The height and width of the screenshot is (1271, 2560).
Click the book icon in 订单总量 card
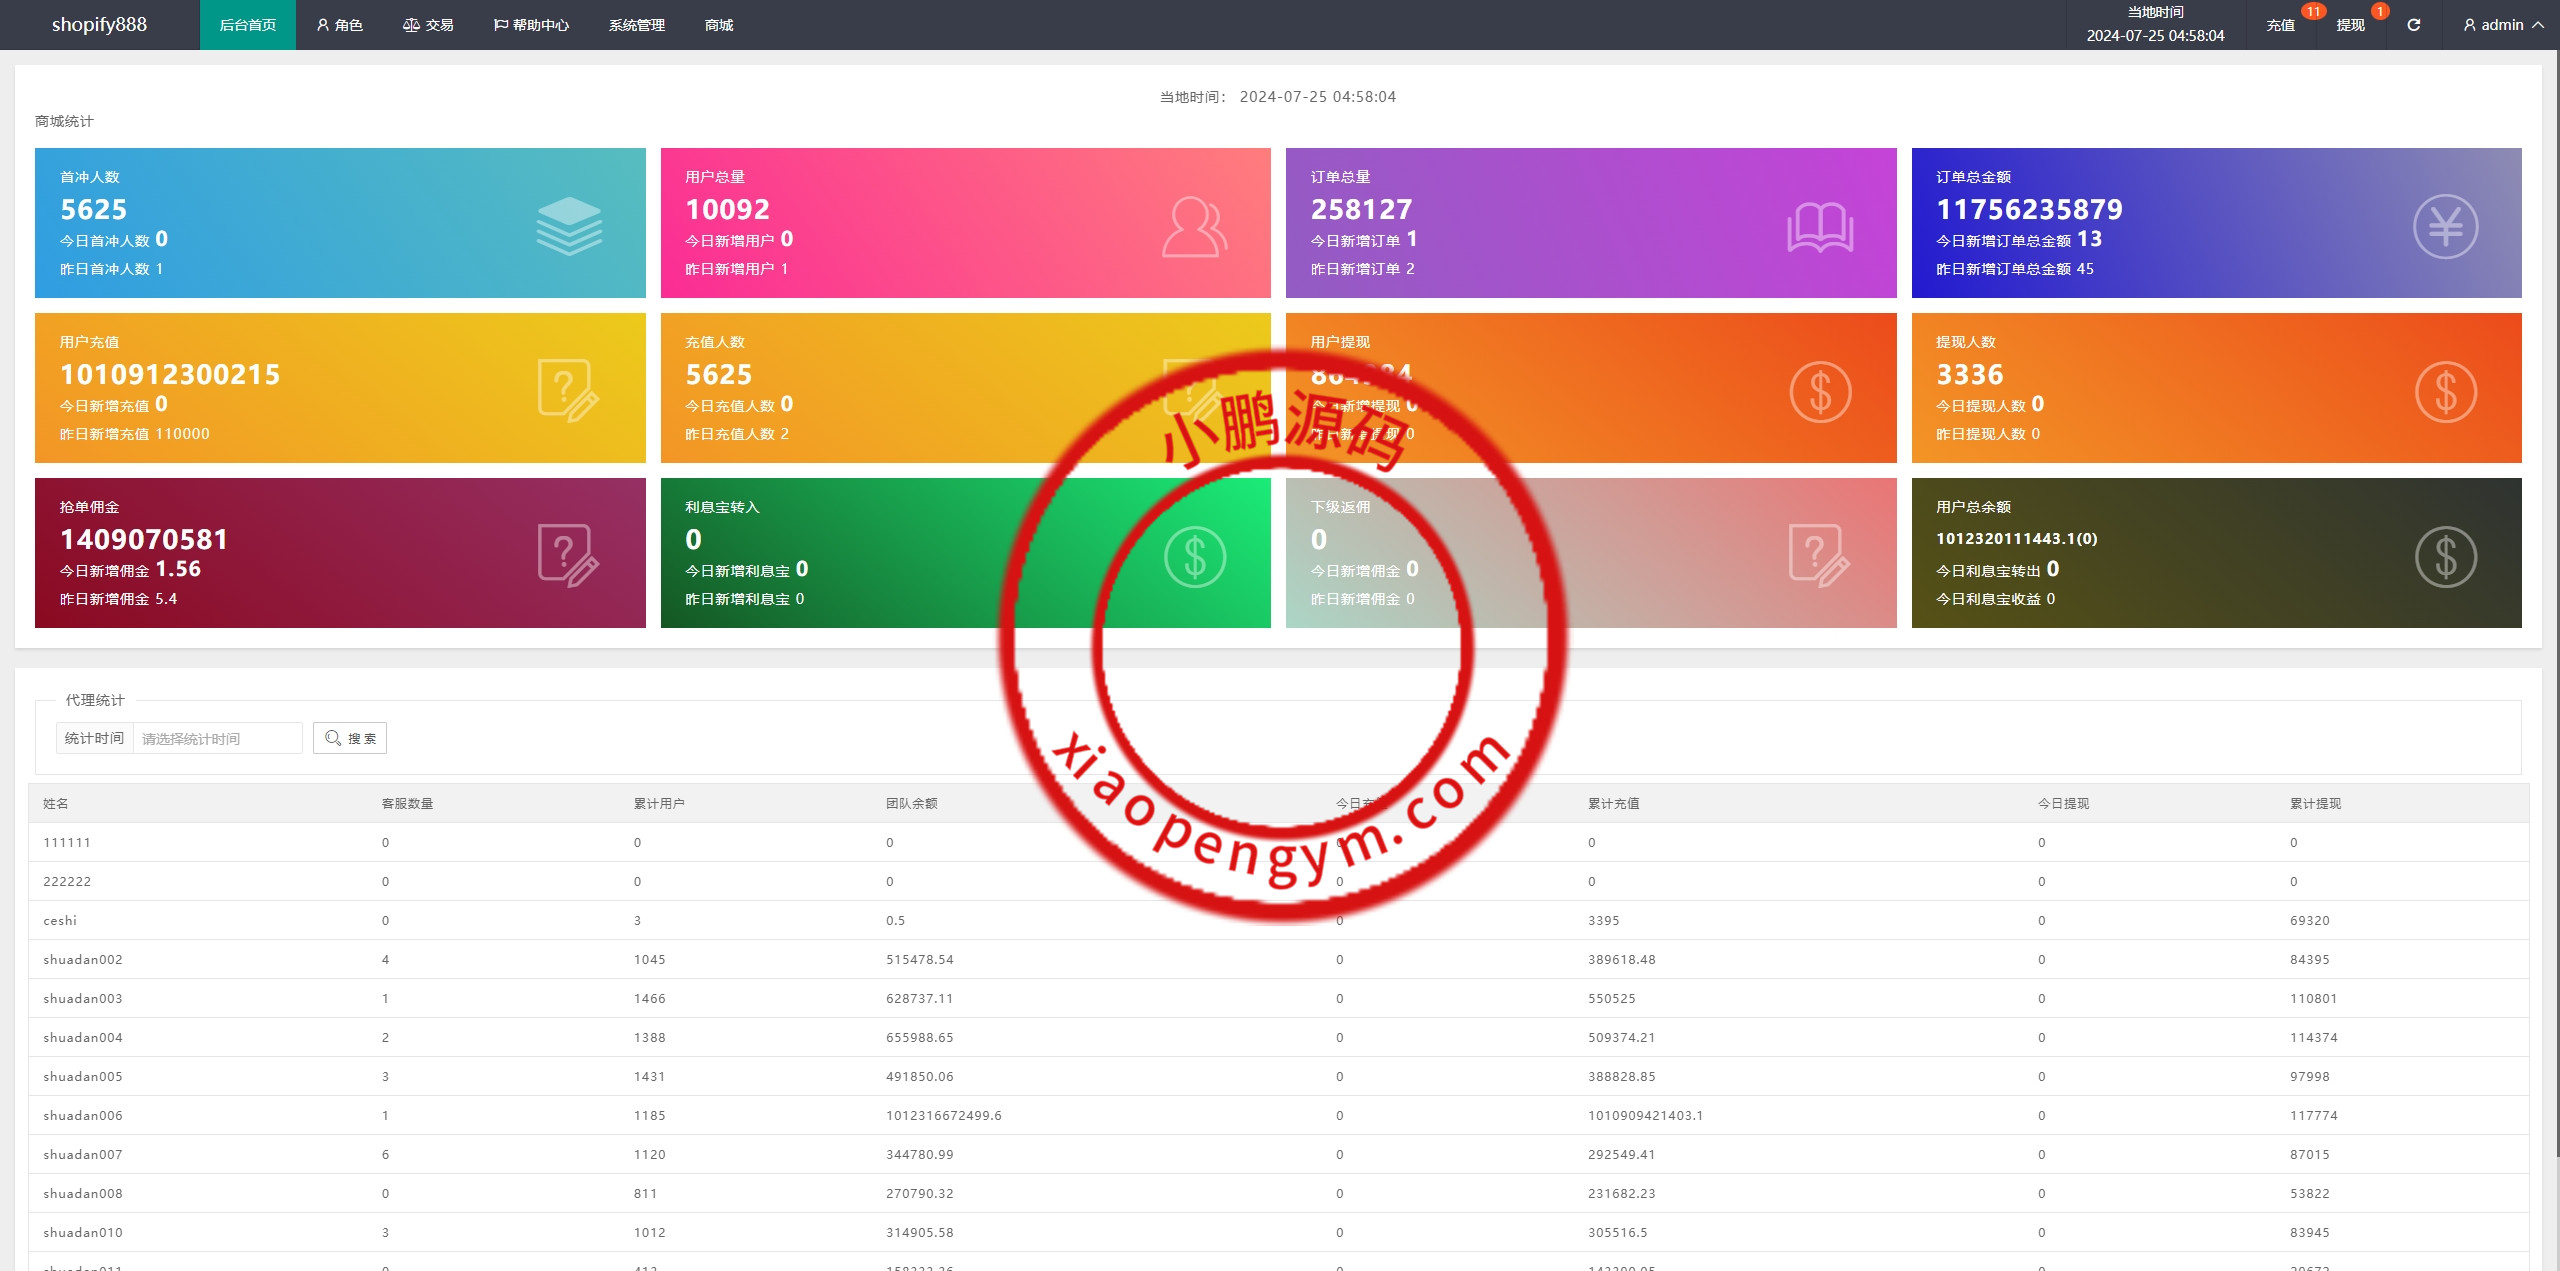pos(1820,227)
